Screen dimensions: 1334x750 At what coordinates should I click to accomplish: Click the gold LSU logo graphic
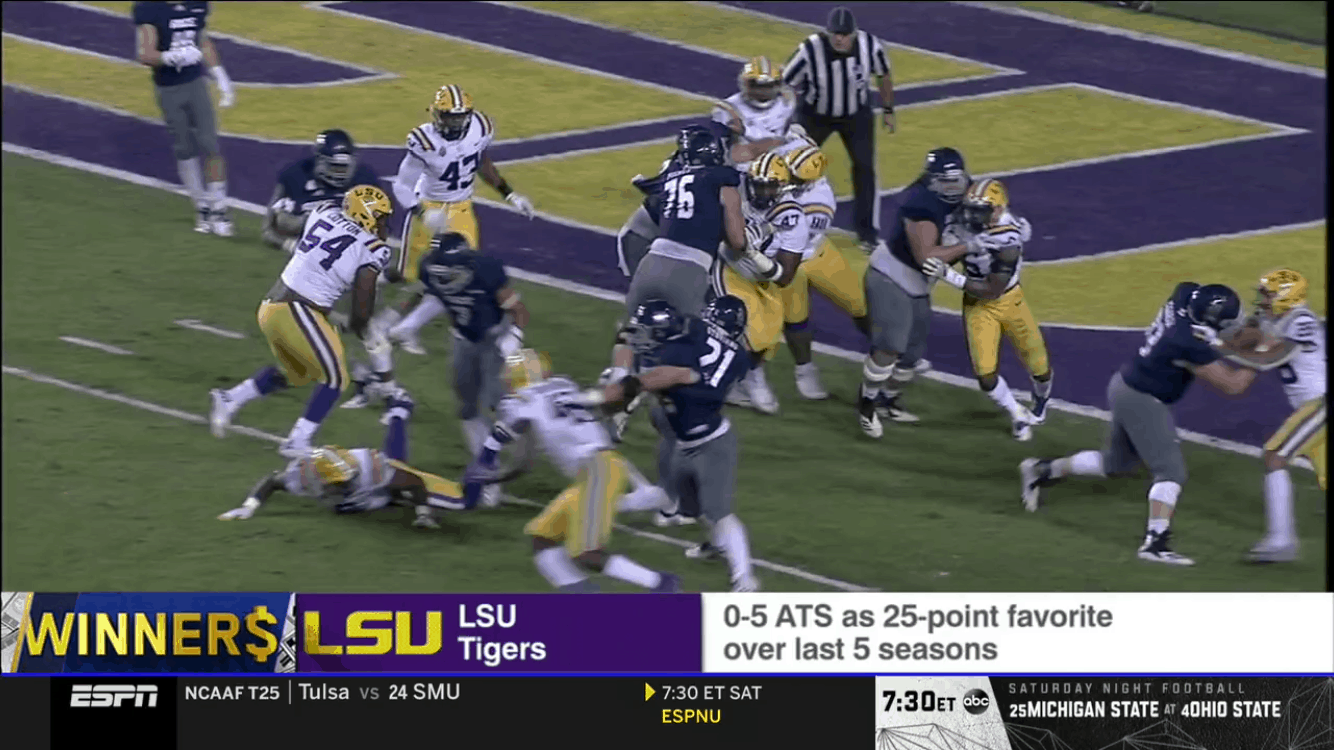click(373, 633)
